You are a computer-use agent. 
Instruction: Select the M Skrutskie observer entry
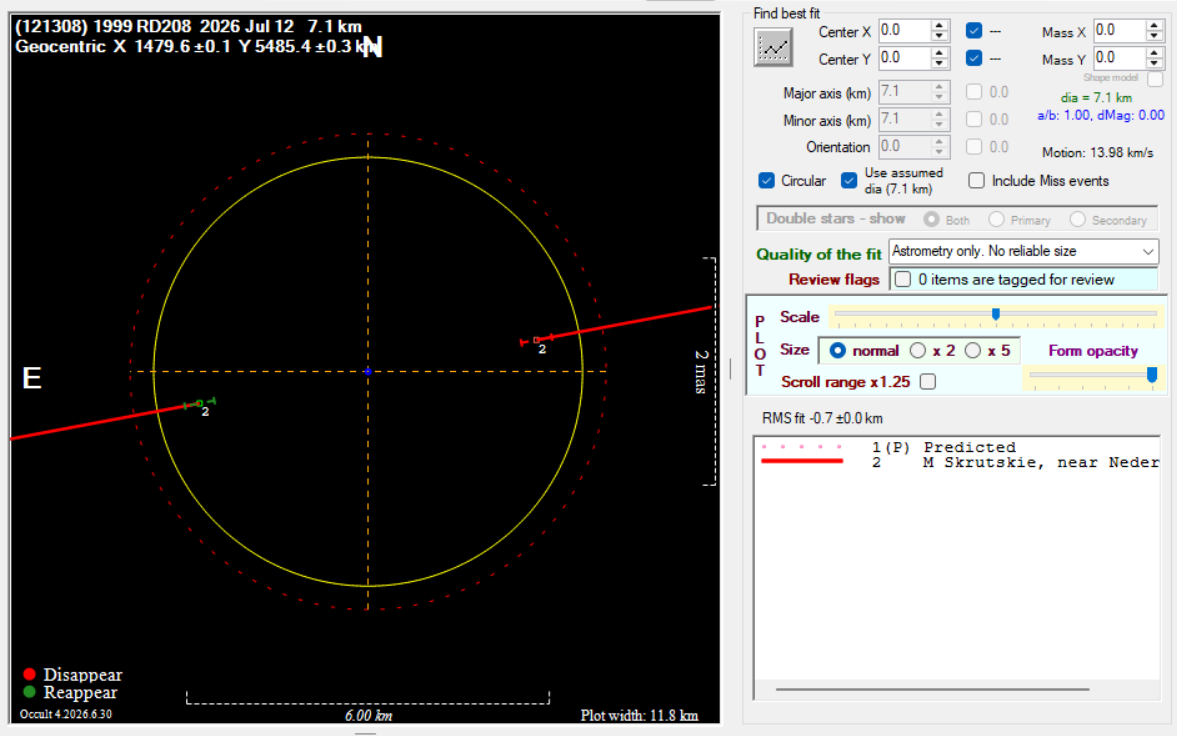[1015, 463]
